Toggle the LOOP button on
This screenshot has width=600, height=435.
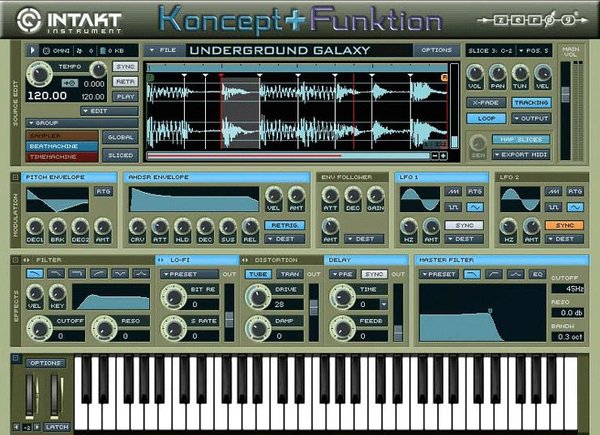[484, 117]
